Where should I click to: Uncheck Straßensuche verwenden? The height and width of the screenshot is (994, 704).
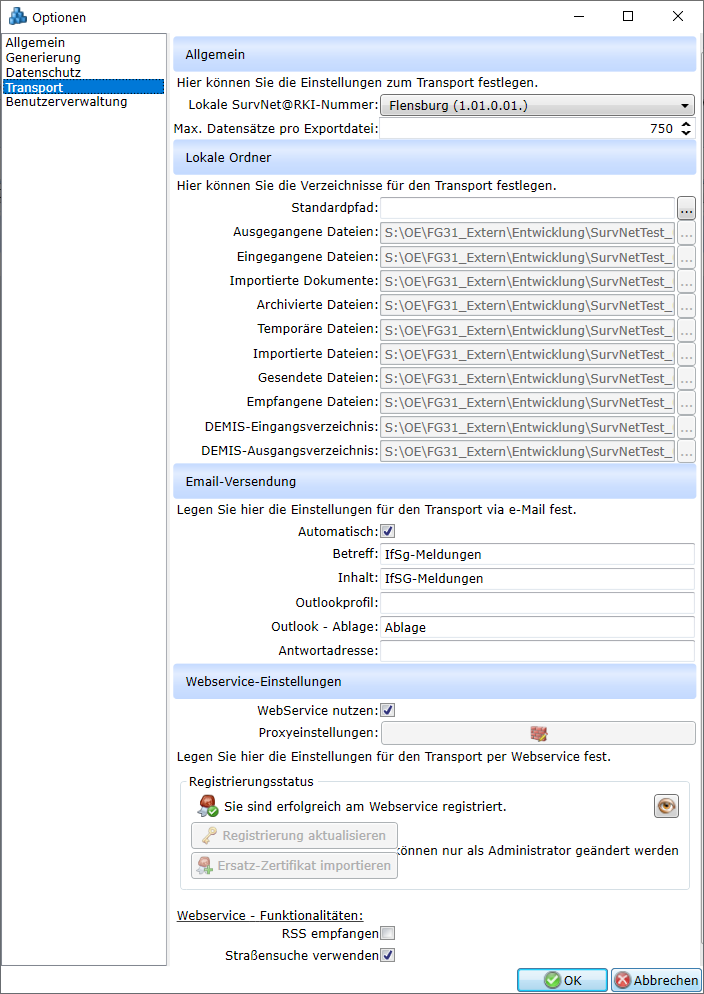388,955
